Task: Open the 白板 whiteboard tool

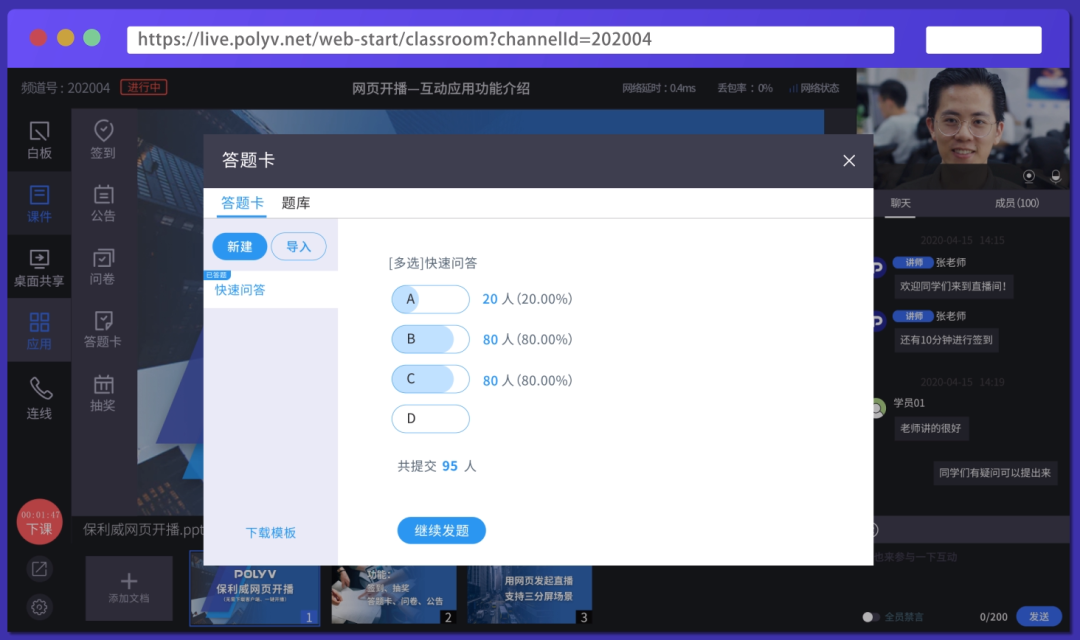Action: pos(39,138)
